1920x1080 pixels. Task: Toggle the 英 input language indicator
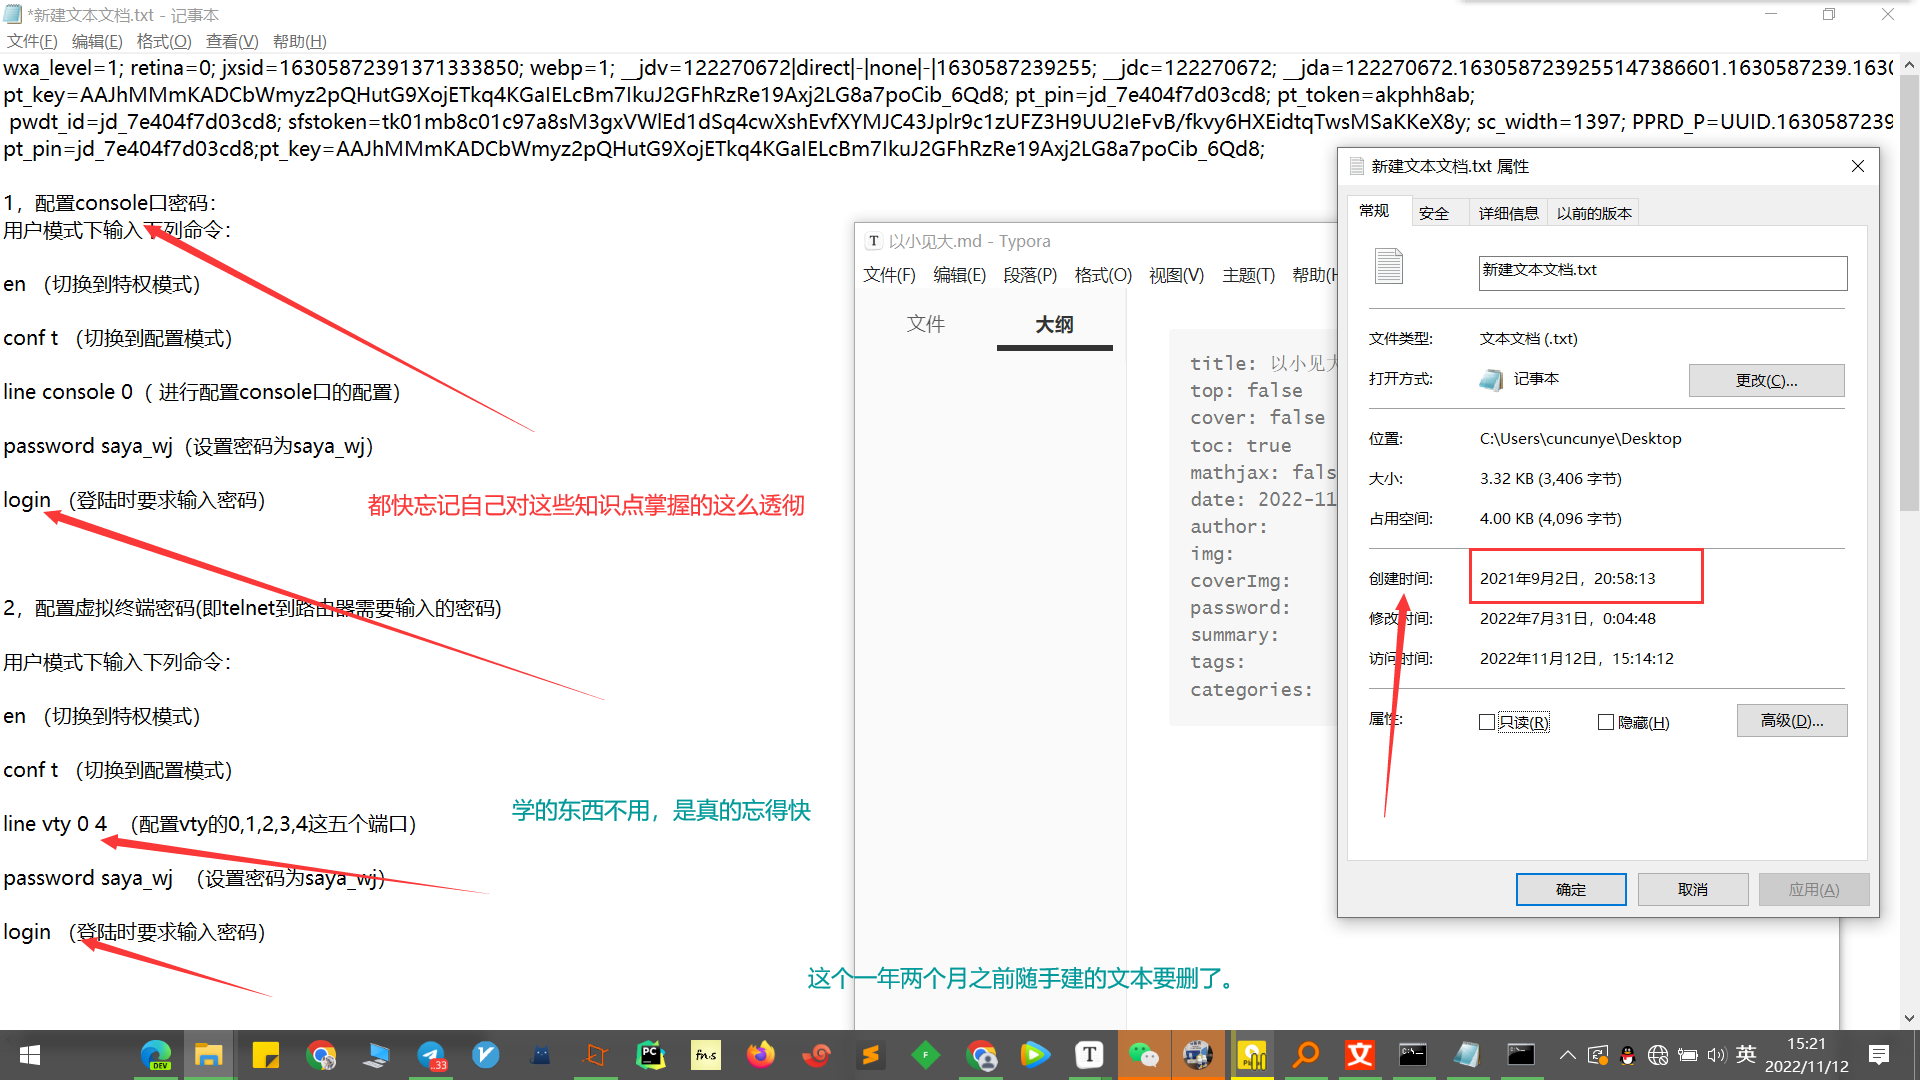[1746, 1054]
